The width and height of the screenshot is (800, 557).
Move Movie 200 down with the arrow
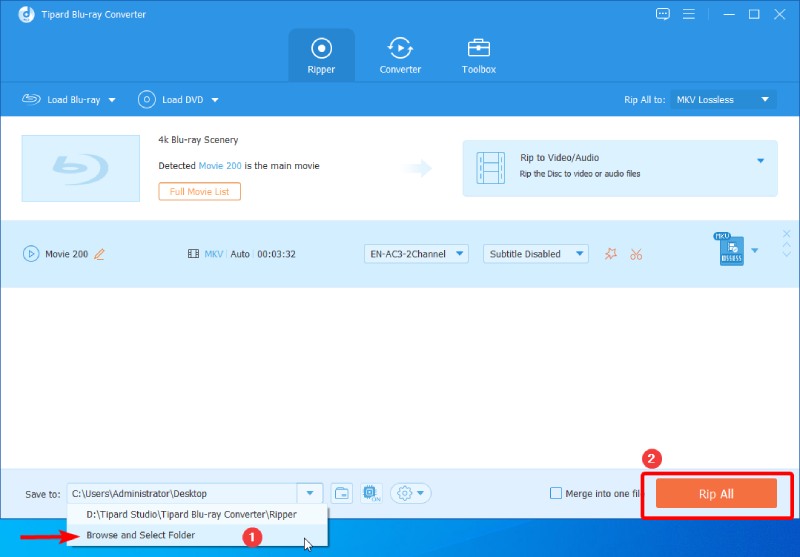pos(786,254)
